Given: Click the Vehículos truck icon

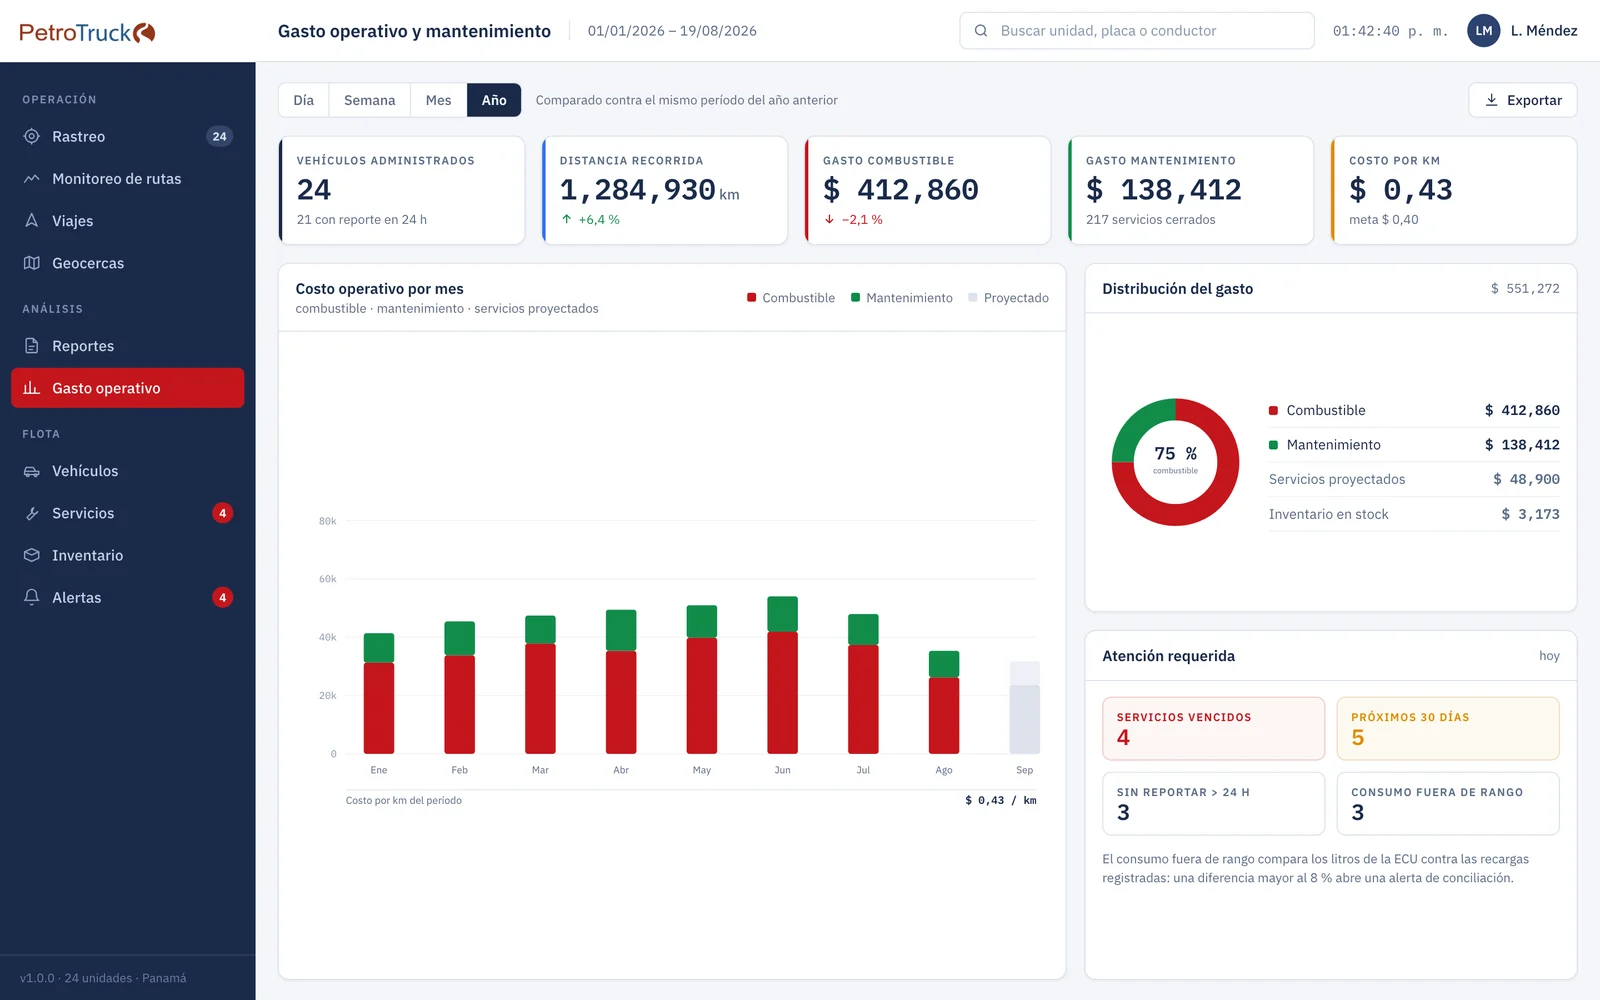Looking at the screenshot, I should tap(32, 471).
